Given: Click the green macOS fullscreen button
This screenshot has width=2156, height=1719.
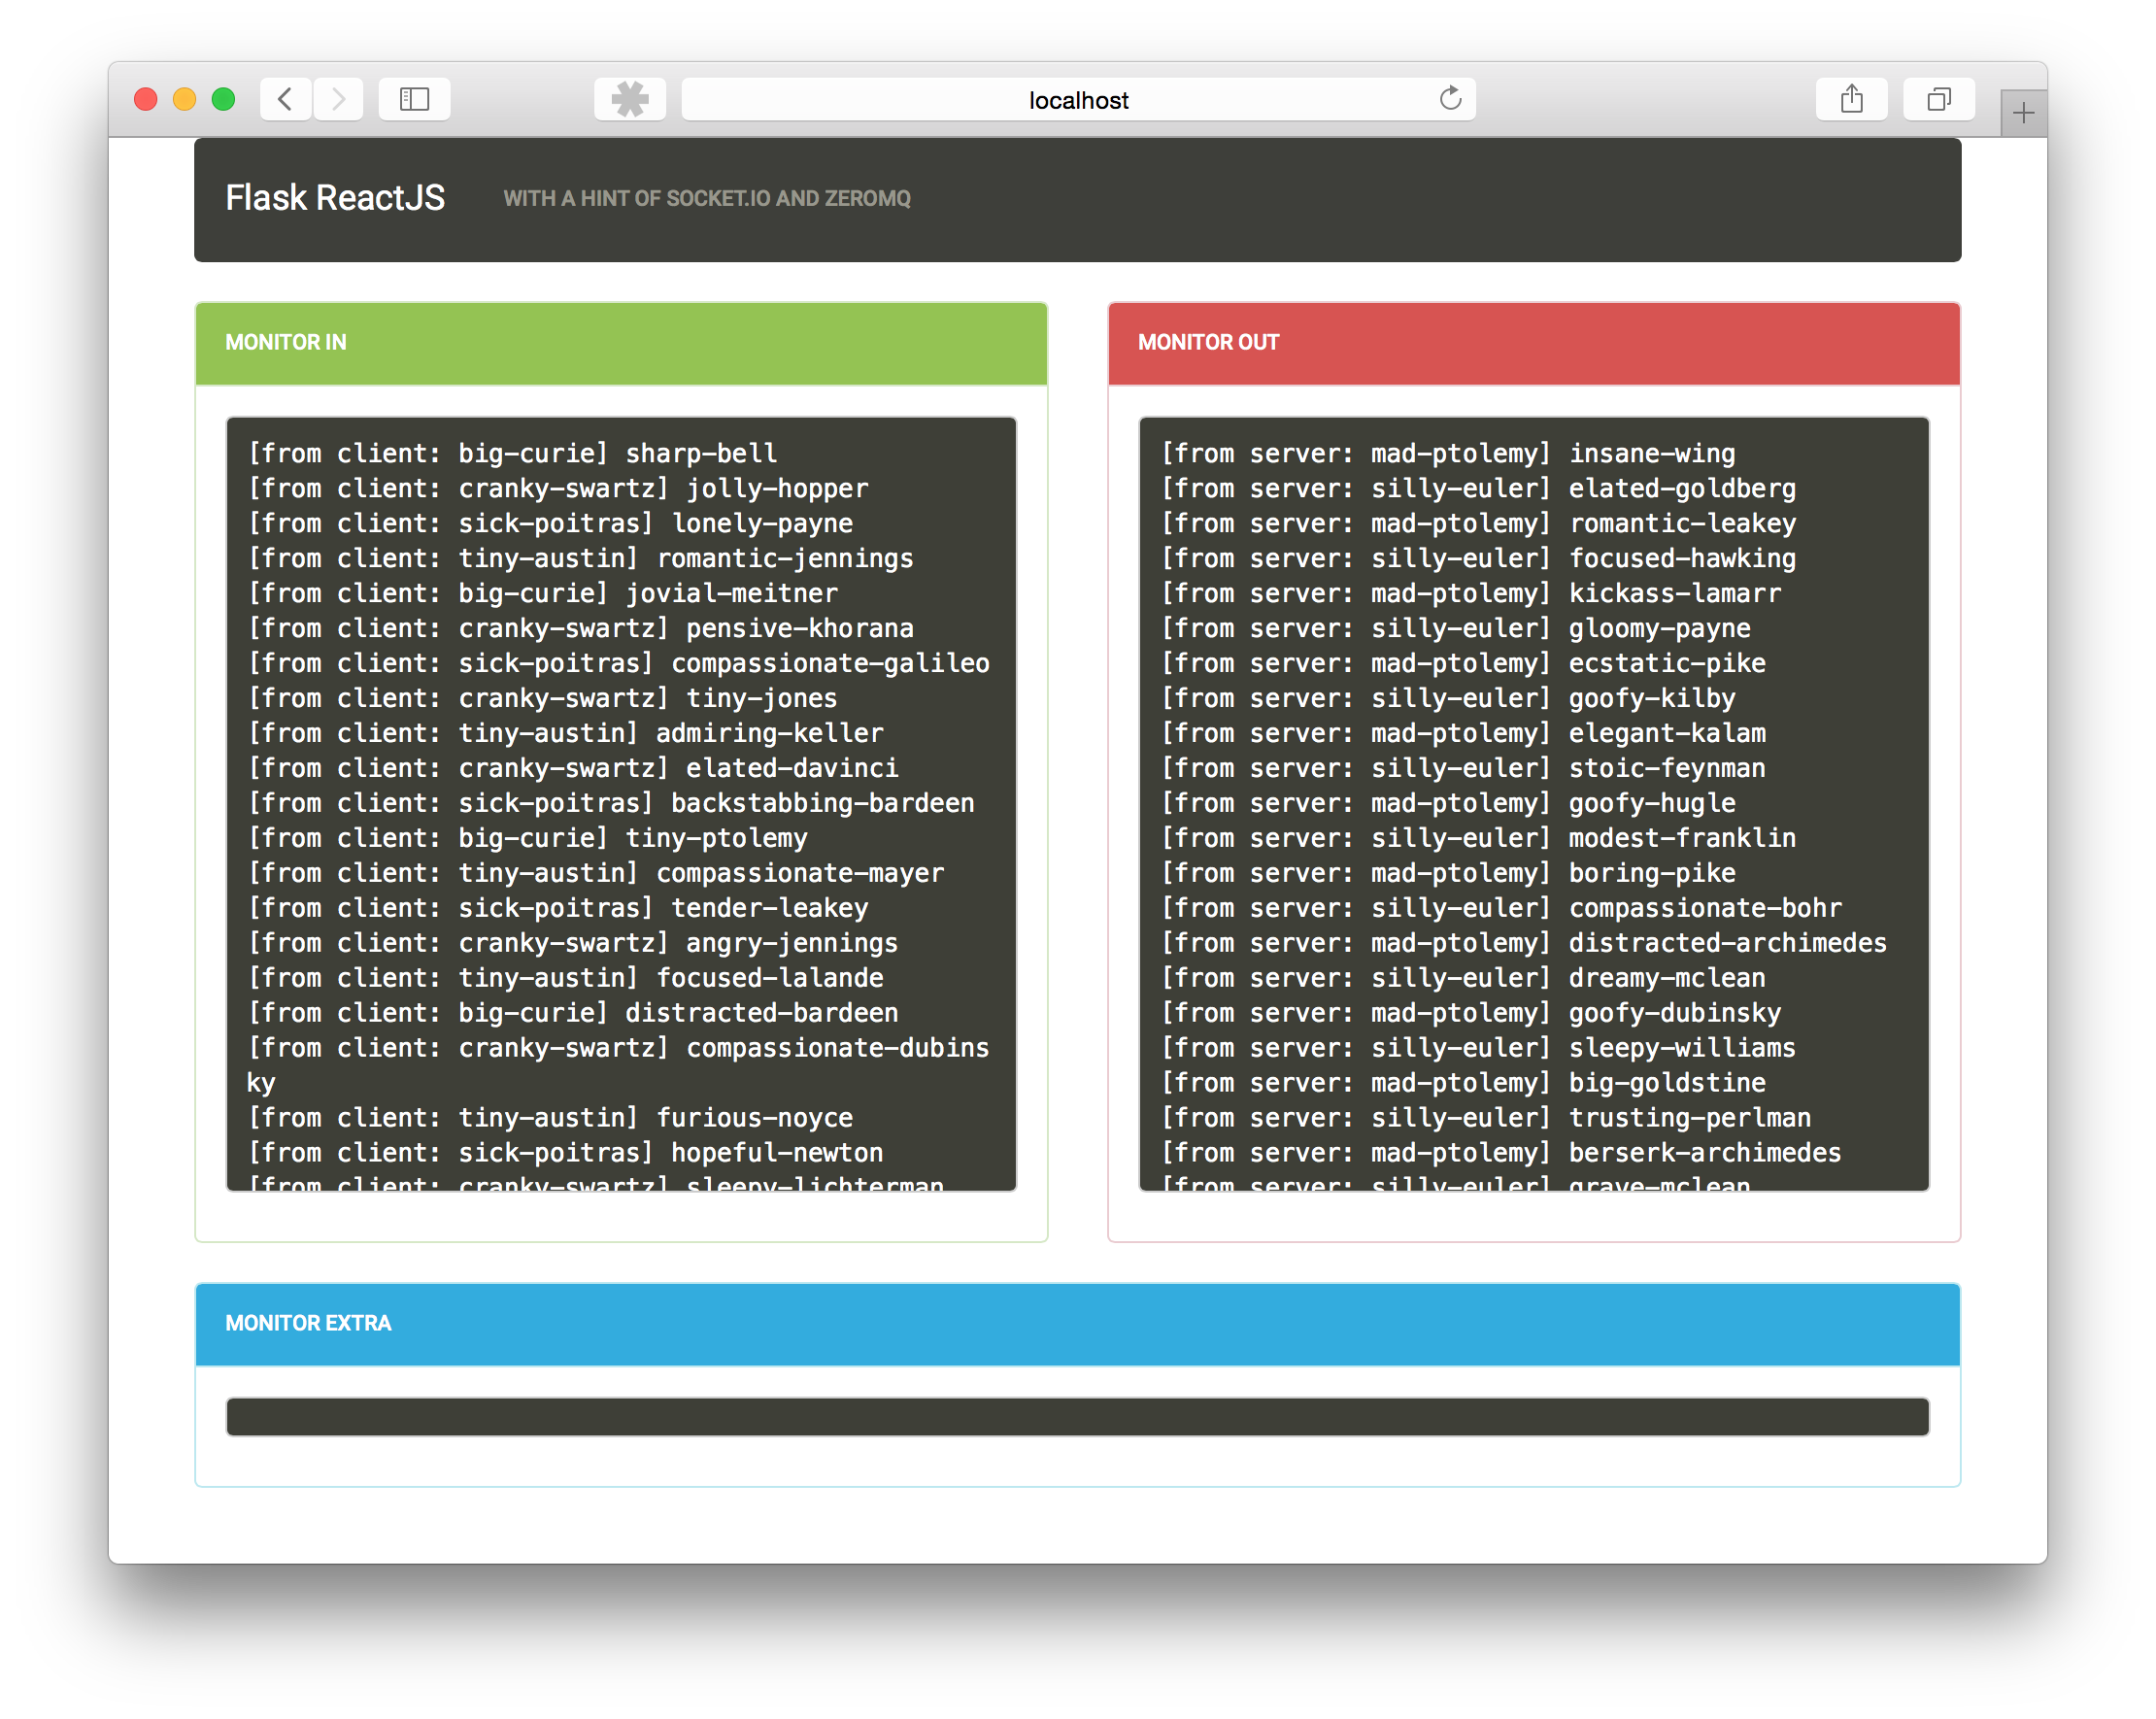Looking at the screenshot, I should tap(224, 99).
